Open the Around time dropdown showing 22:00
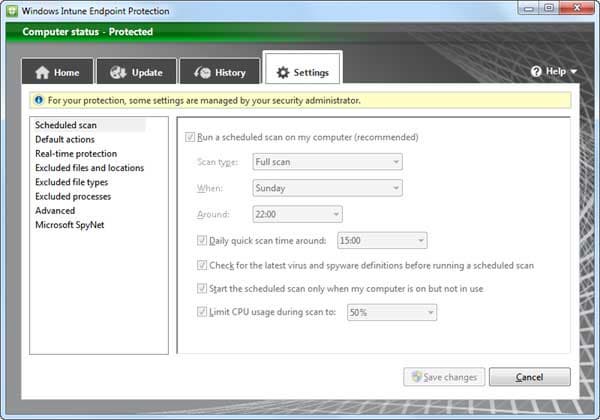Screen dimensions: 600x420 [297, 214]
